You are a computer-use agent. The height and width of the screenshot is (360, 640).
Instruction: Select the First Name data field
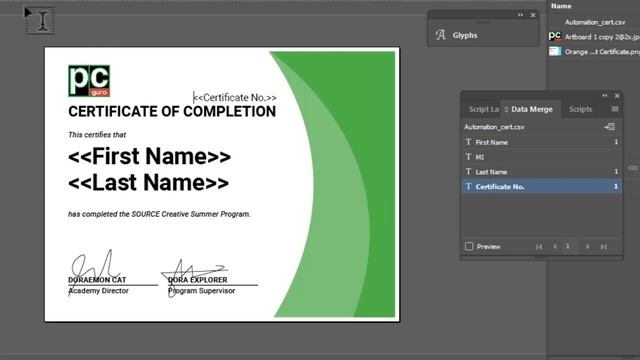point(541,142)
